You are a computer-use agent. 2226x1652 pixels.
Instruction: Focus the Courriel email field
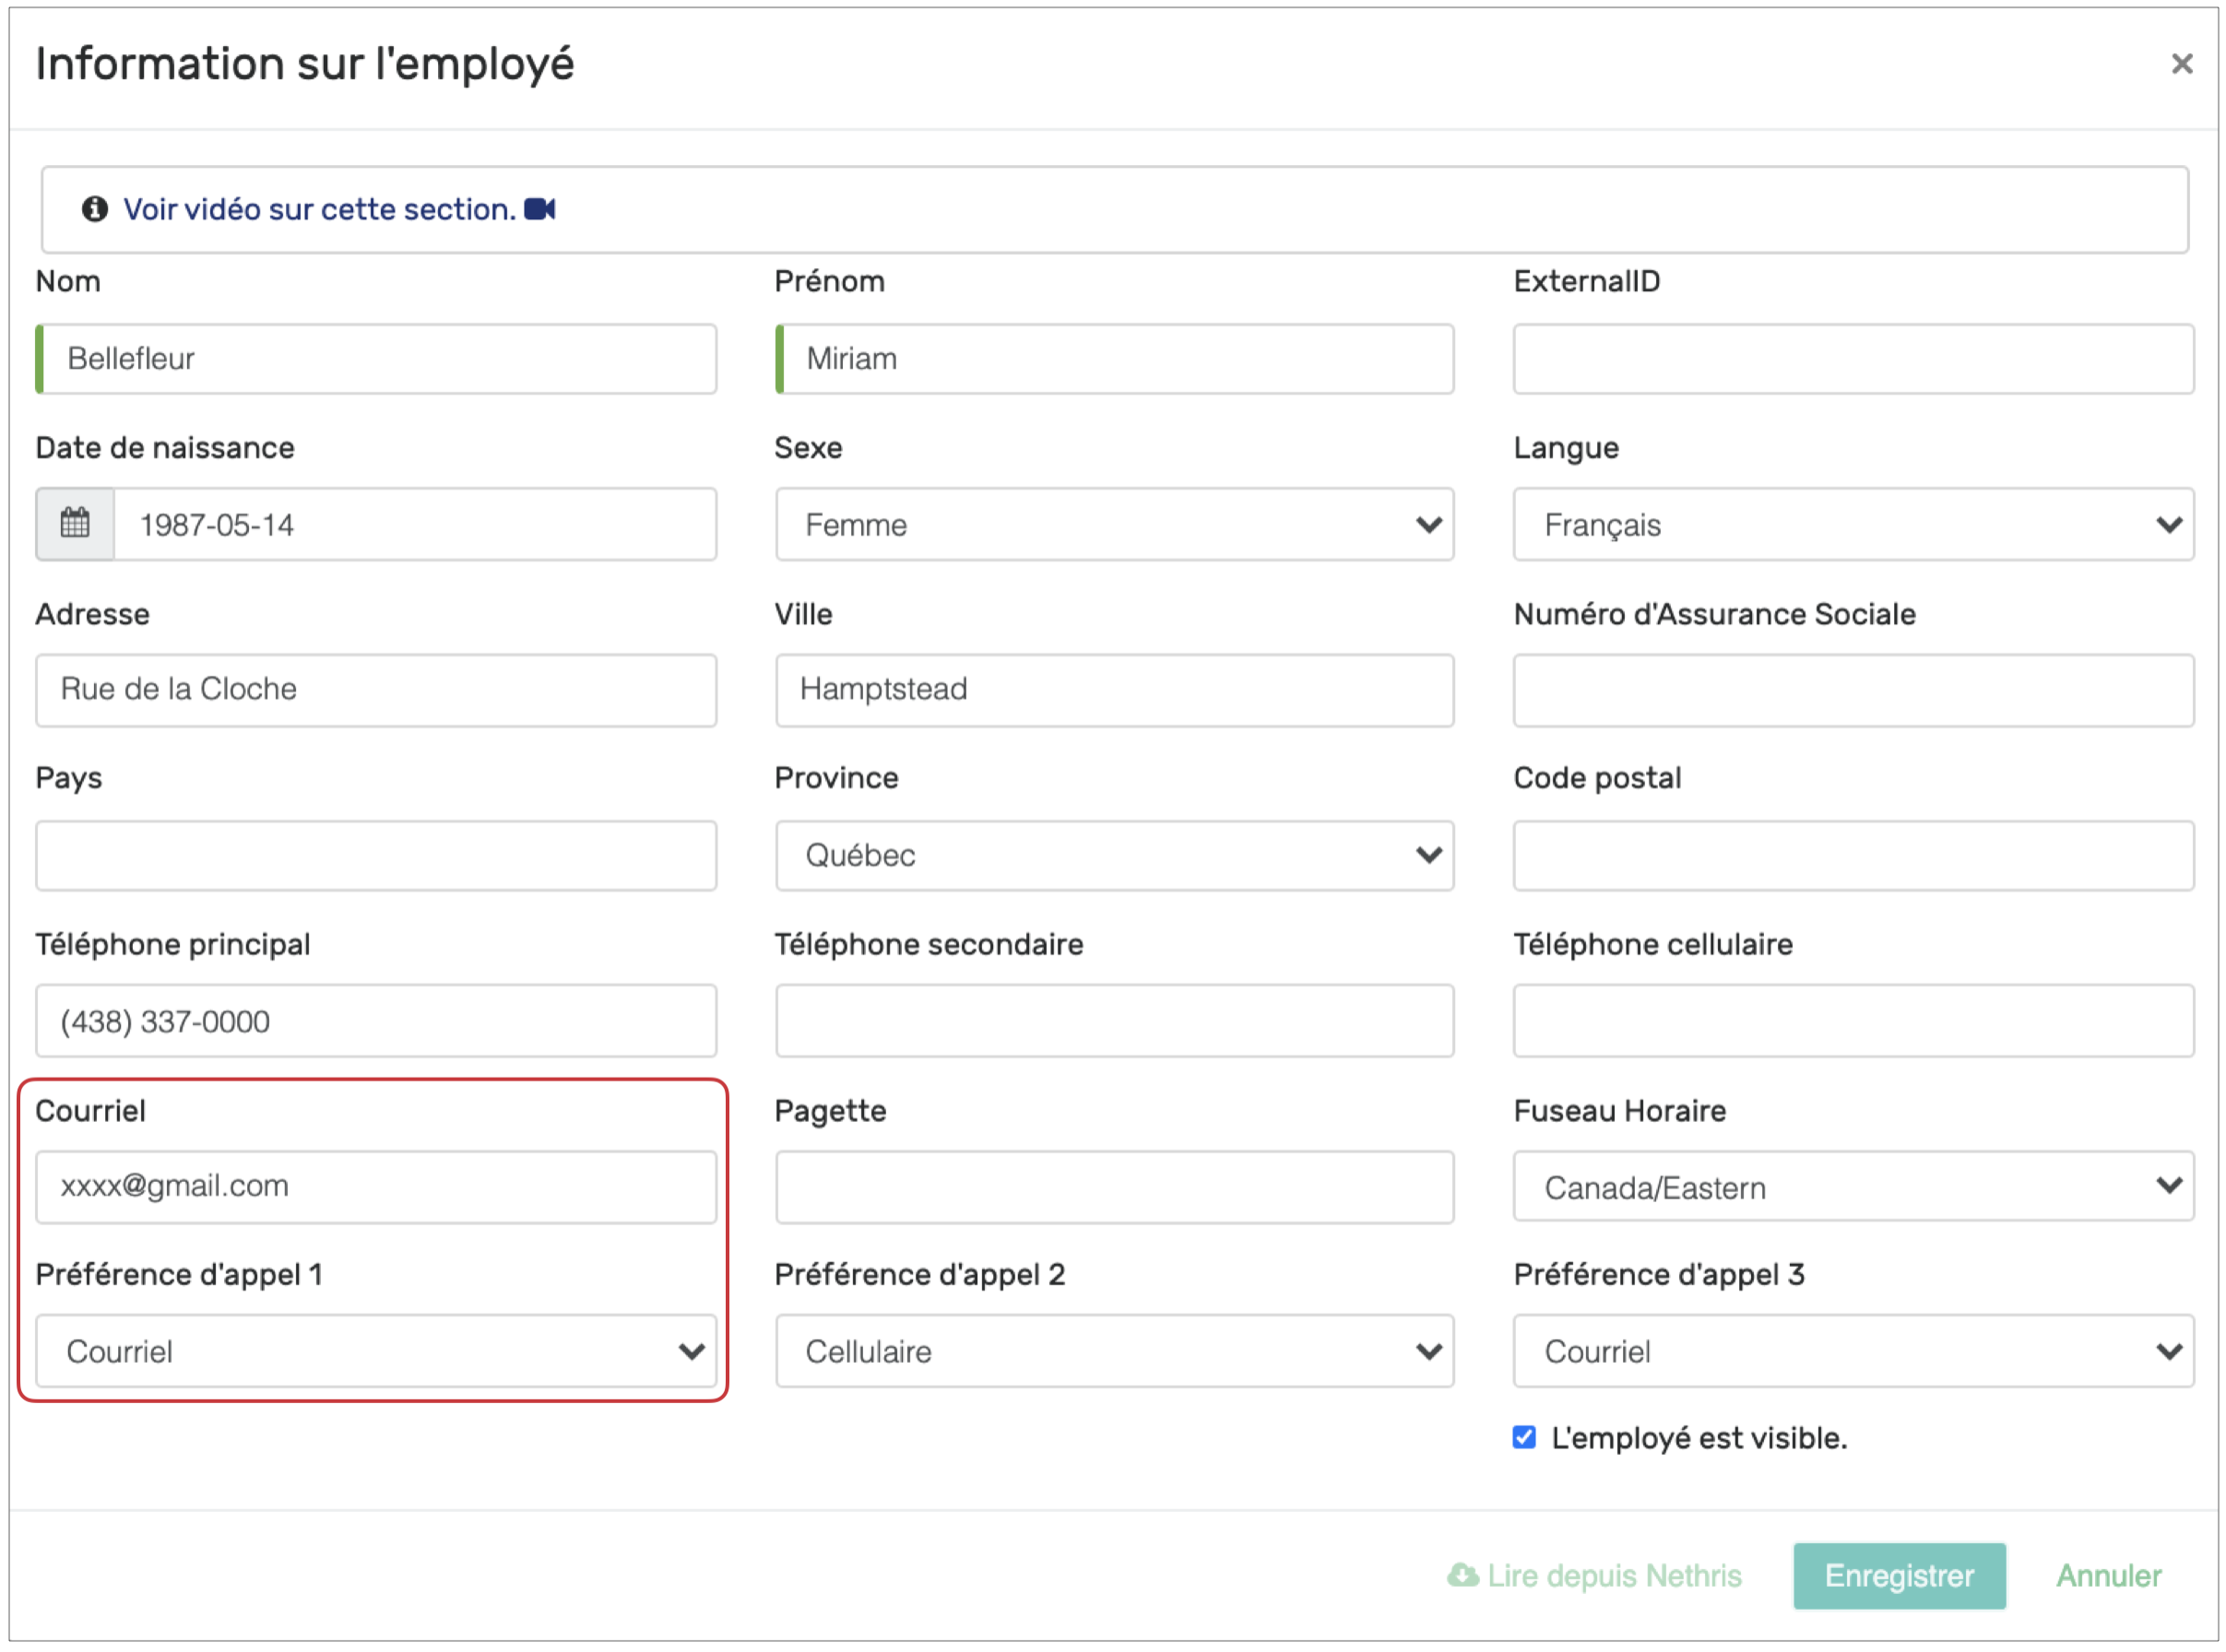[x=376, y=1187]
